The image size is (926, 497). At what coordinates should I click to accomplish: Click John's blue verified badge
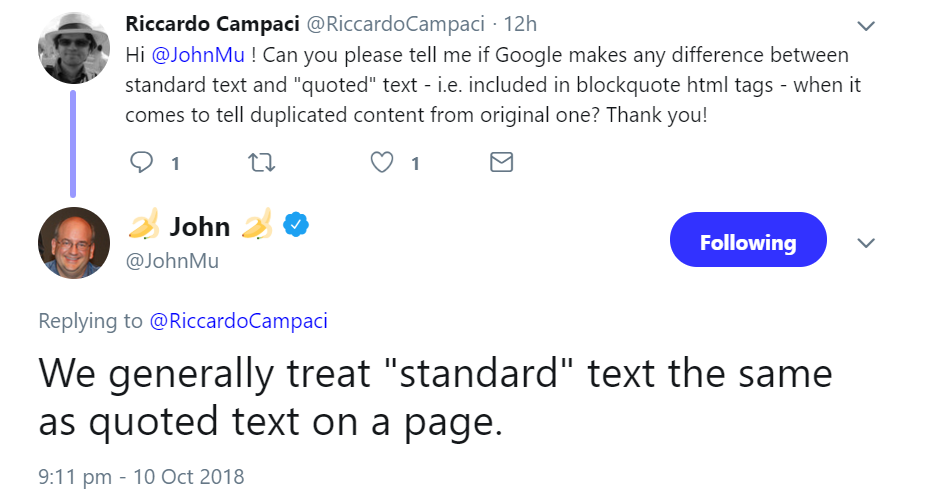click(295, 226)
